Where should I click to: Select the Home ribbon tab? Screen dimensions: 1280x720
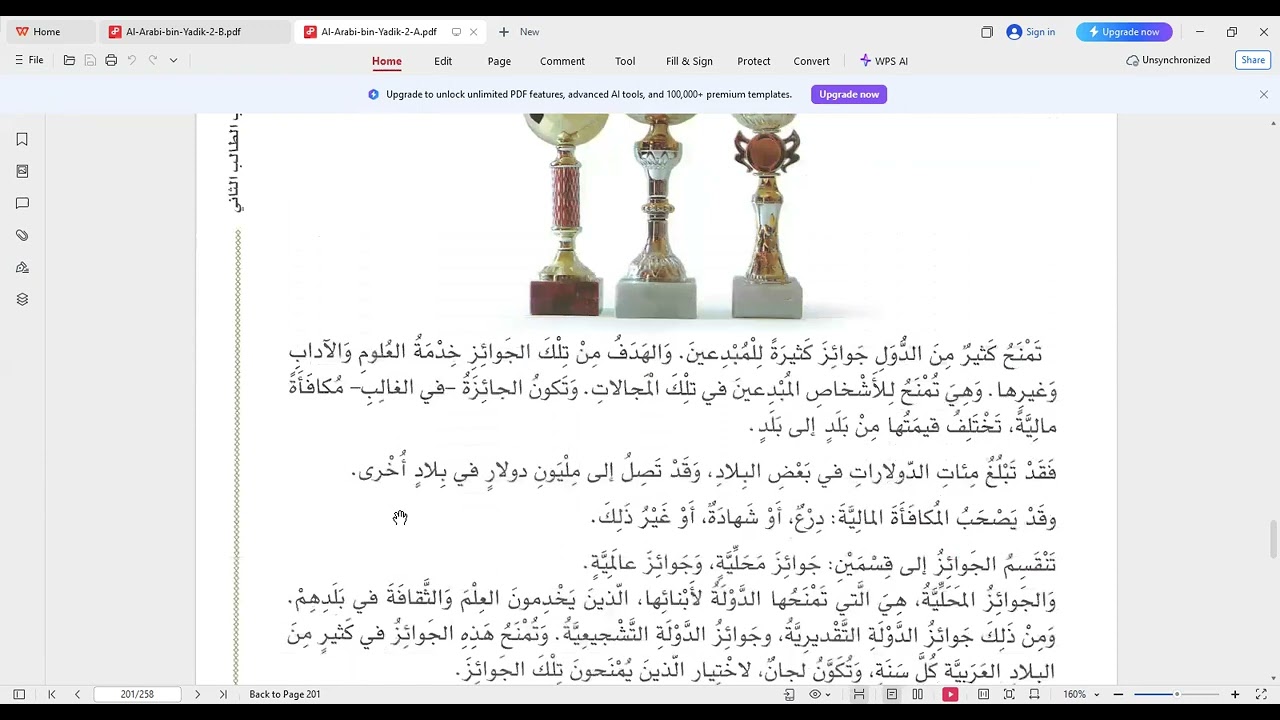[387, 61]
